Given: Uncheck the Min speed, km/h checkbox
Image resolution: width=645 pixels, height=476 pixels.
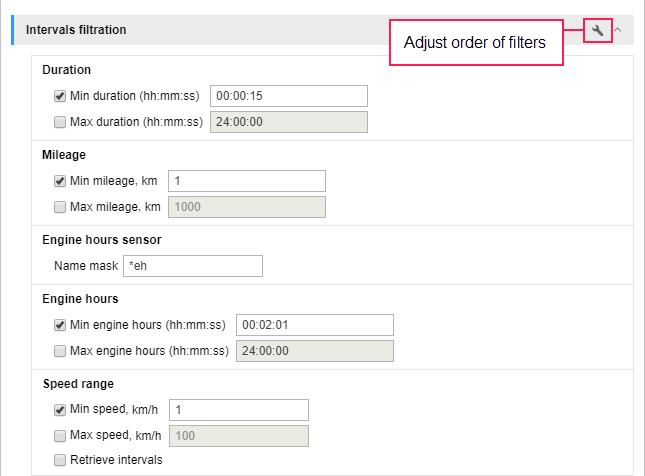Looking at the screenshot, I should (60, 410).
